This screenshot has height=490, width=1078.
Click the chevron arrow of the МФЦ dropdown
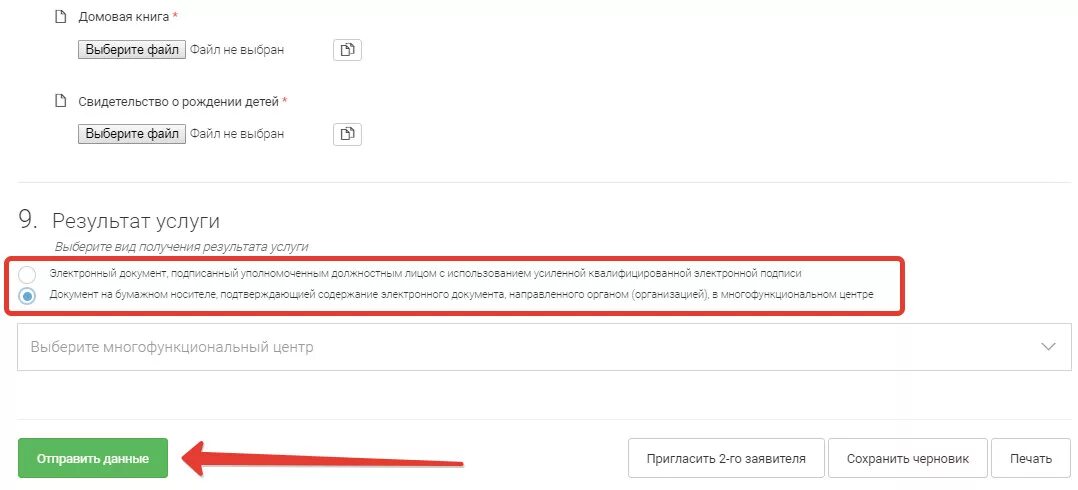(1048, 347)
